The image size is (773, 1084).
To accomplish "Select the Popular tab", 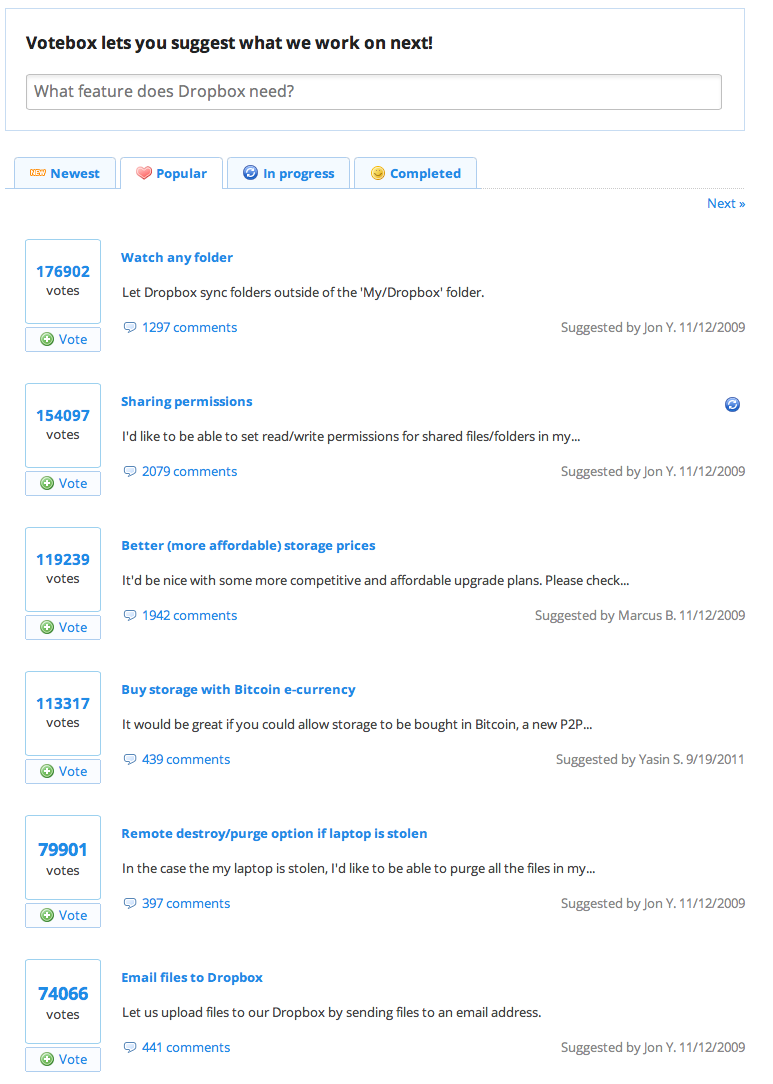I will tap(171, 173).
